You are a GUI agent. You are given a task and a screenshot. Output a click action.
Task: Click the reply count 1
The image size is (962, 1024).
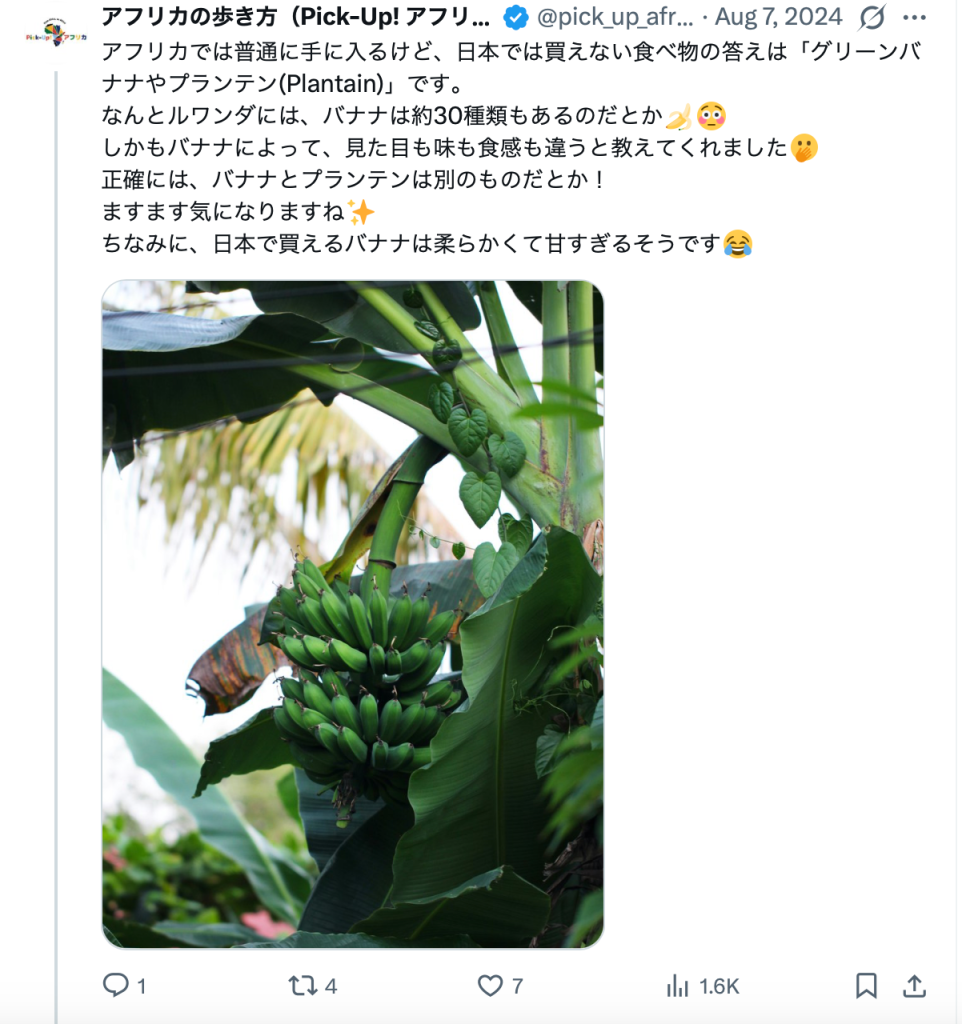pyautogui.click(x=142, y=986)
